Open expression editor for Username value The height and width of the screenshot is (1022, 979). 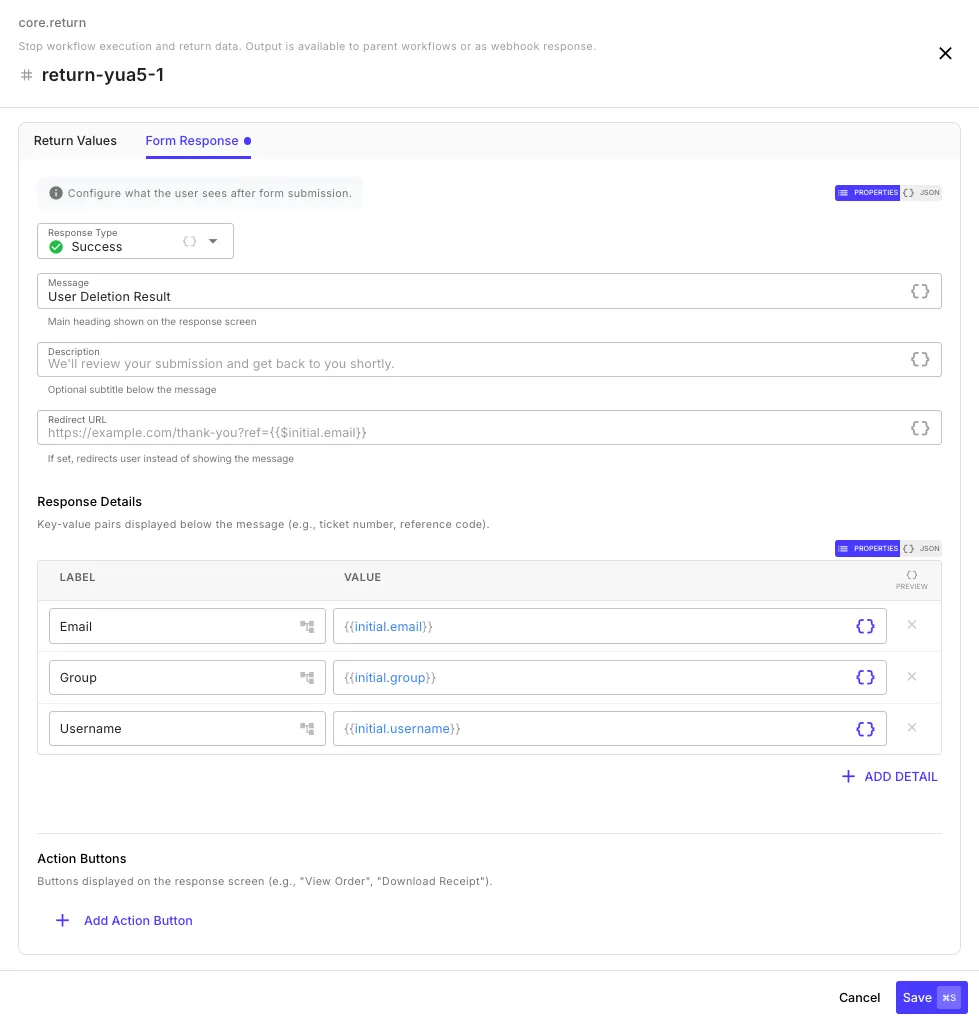coord(864,728)
